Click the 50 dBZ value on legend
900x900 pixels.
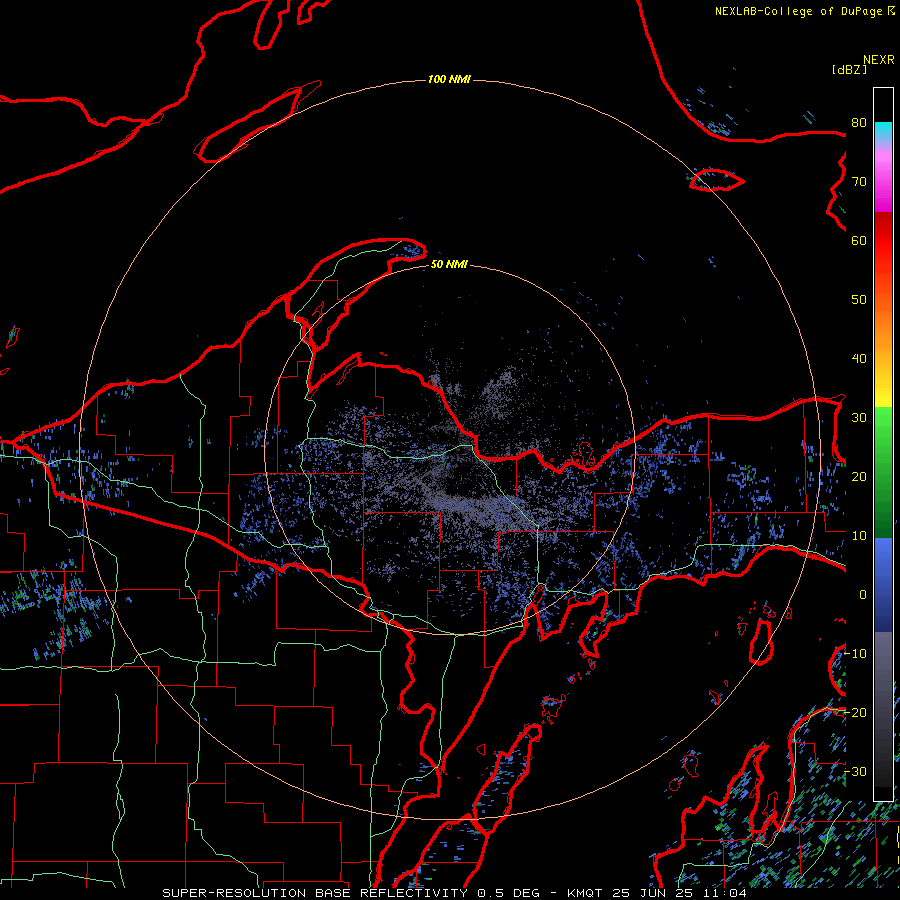[x=859, y=300]
